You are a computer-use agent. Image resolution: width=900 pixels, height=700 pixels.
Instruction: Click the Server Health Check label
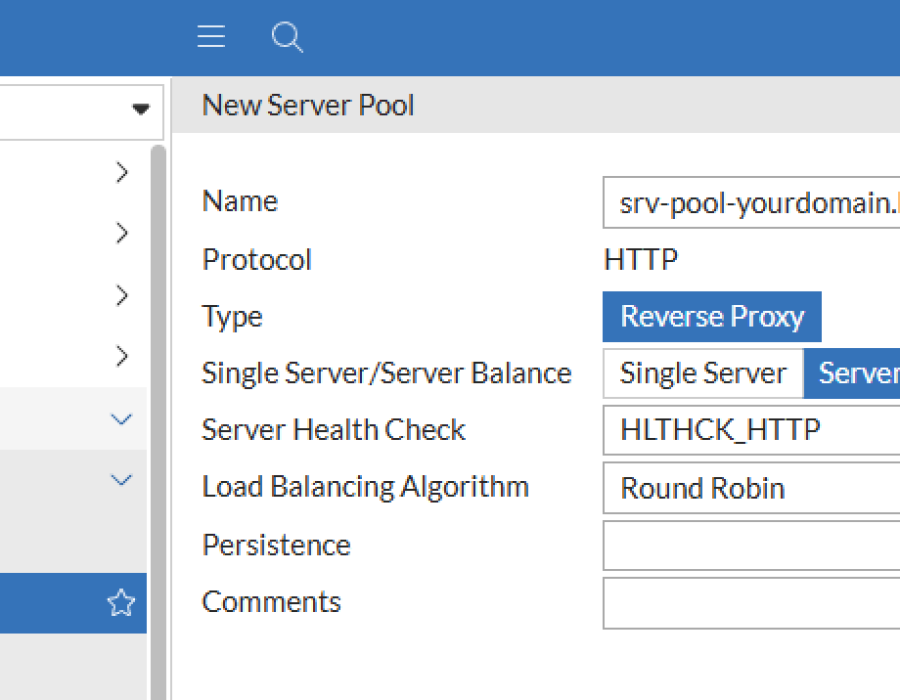tap(333, 430)
